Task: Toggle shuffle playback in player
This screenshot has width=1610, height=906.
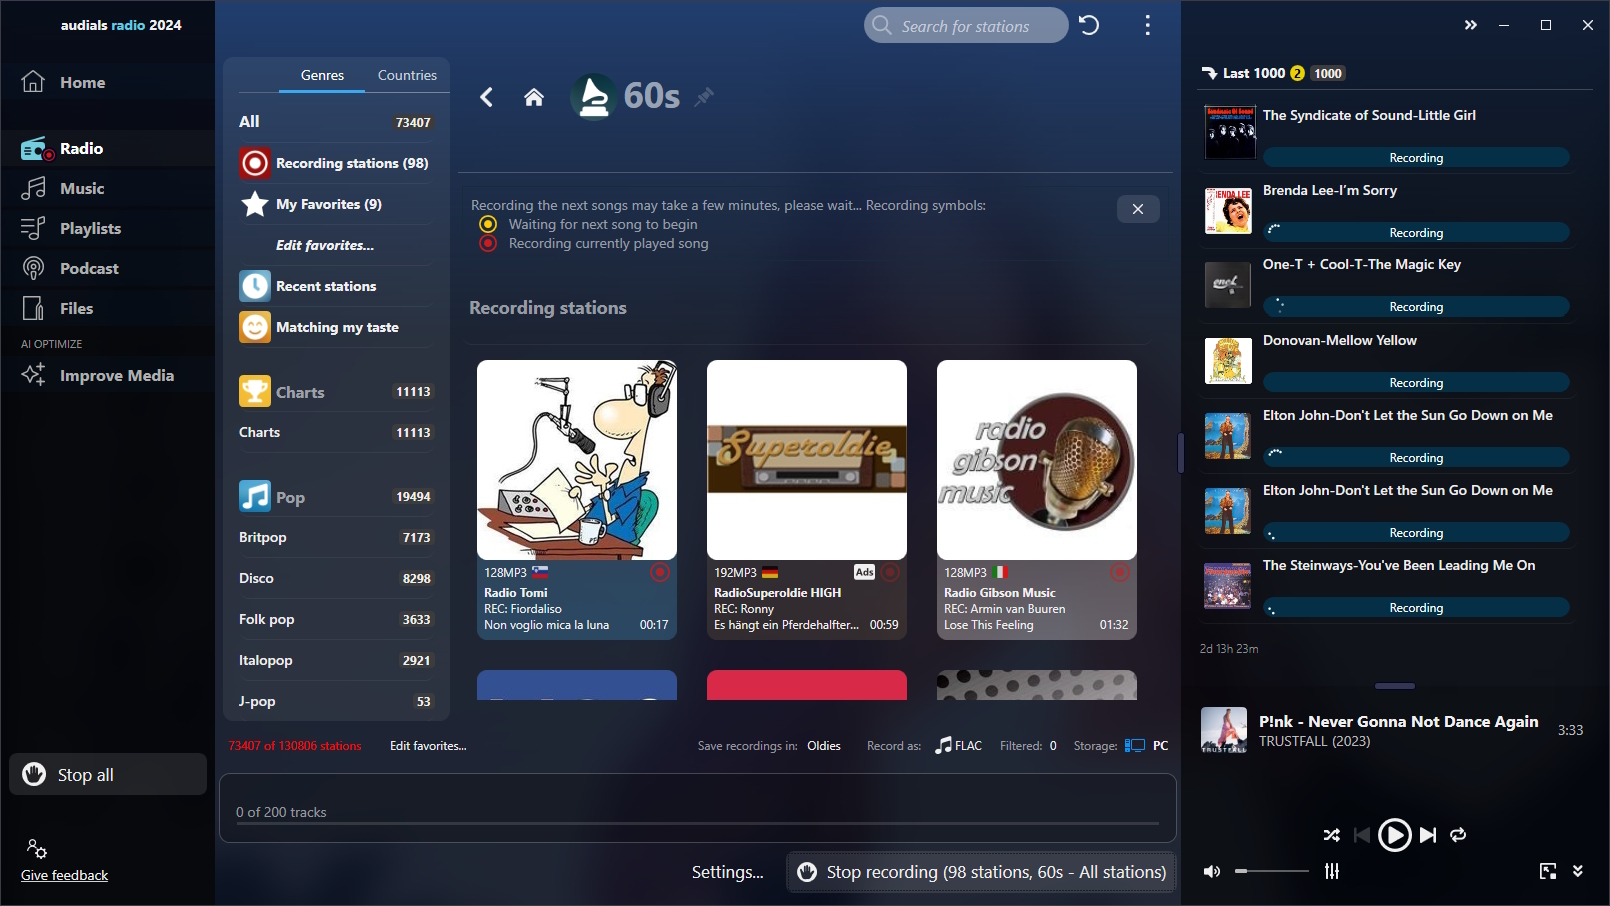Action: pyautogui.click(x=1331, y=835)
